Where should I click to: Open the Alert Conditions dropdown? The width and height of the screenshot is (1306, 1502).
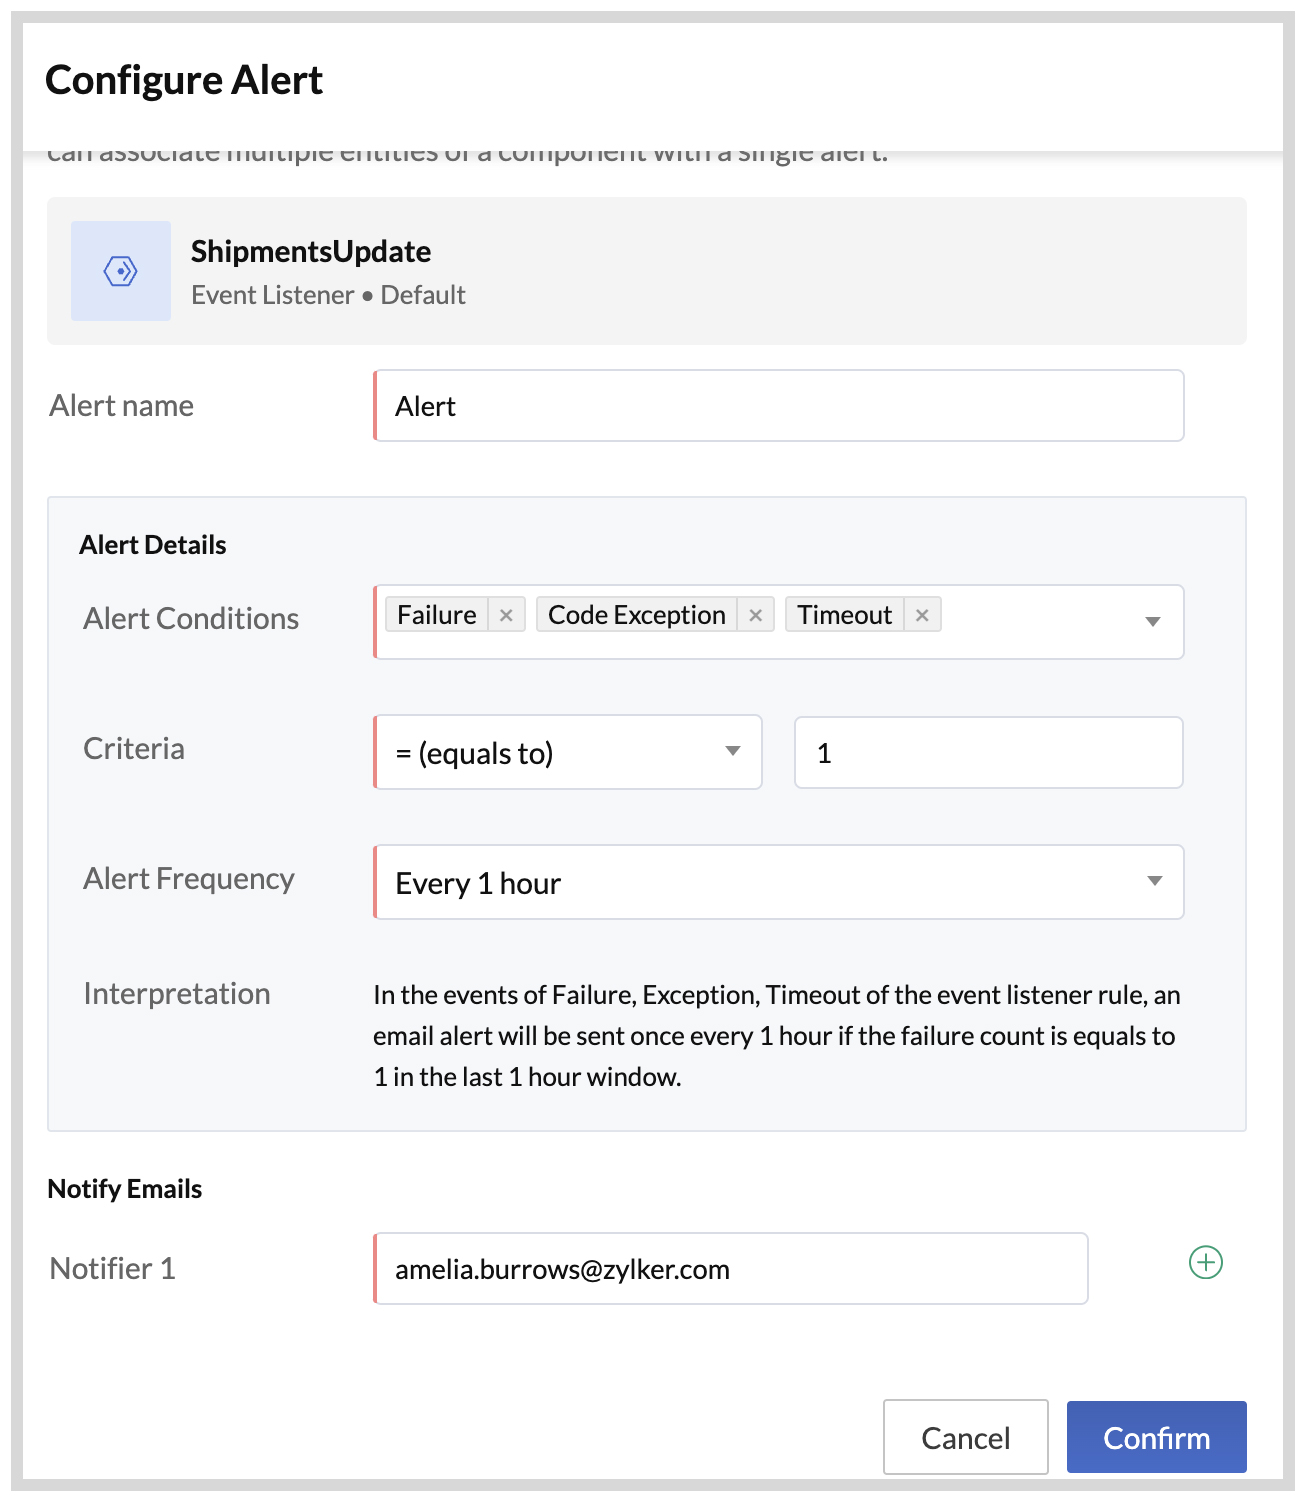(1154, 622)
